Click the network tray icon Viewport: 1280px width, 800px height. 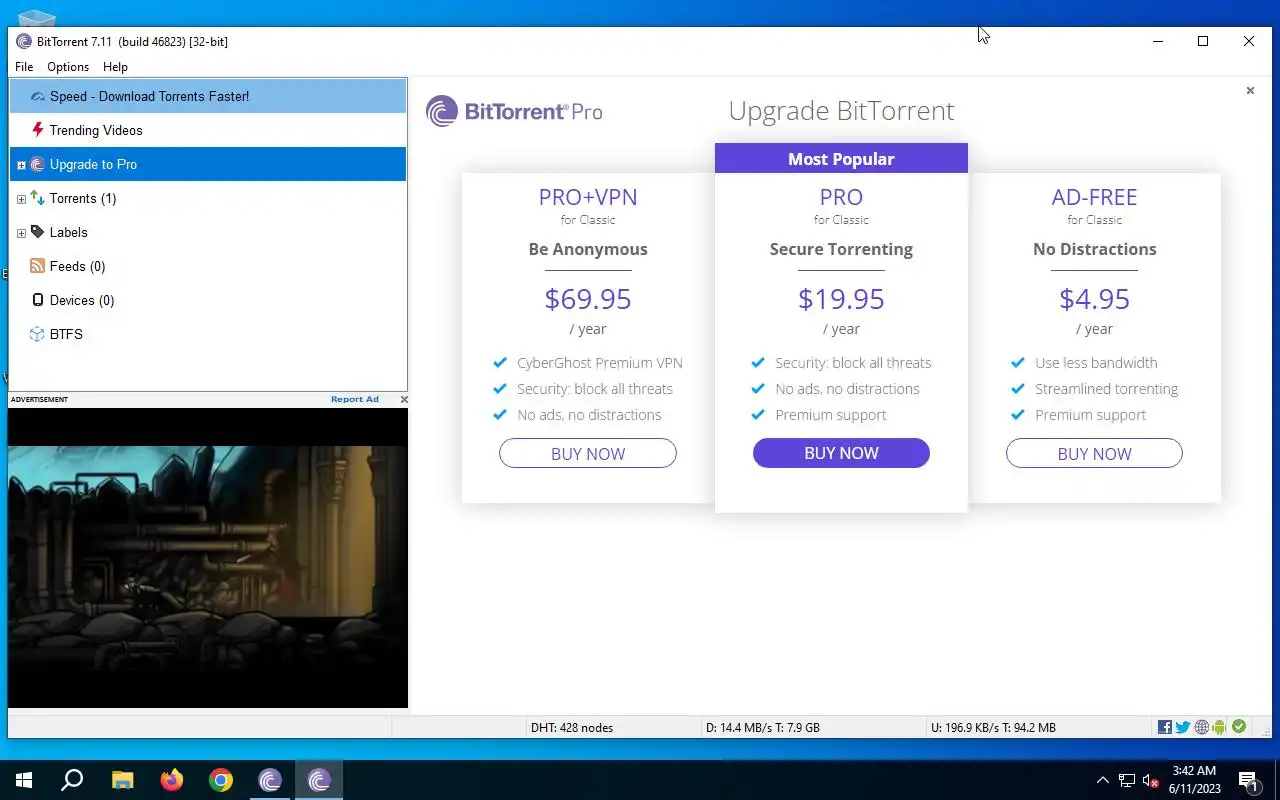pos(1127,780)
